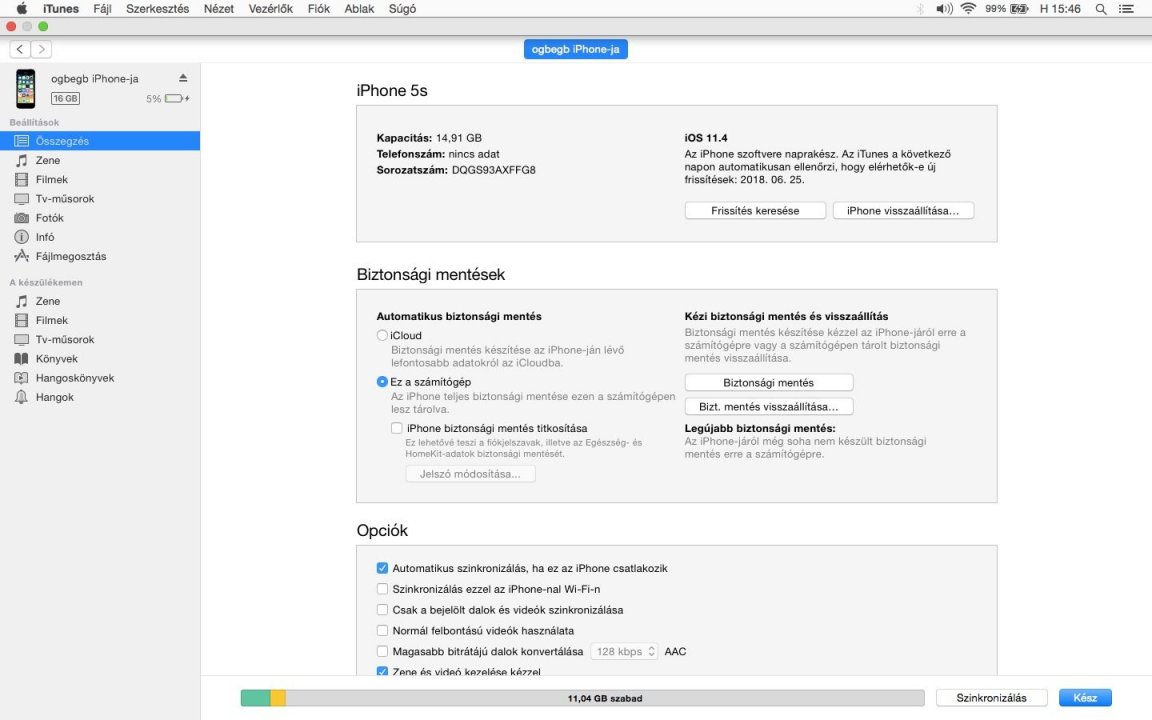Click the volume icon in menu bar
This screenshot has height=720, width=1152.
(x=944, y=9)
